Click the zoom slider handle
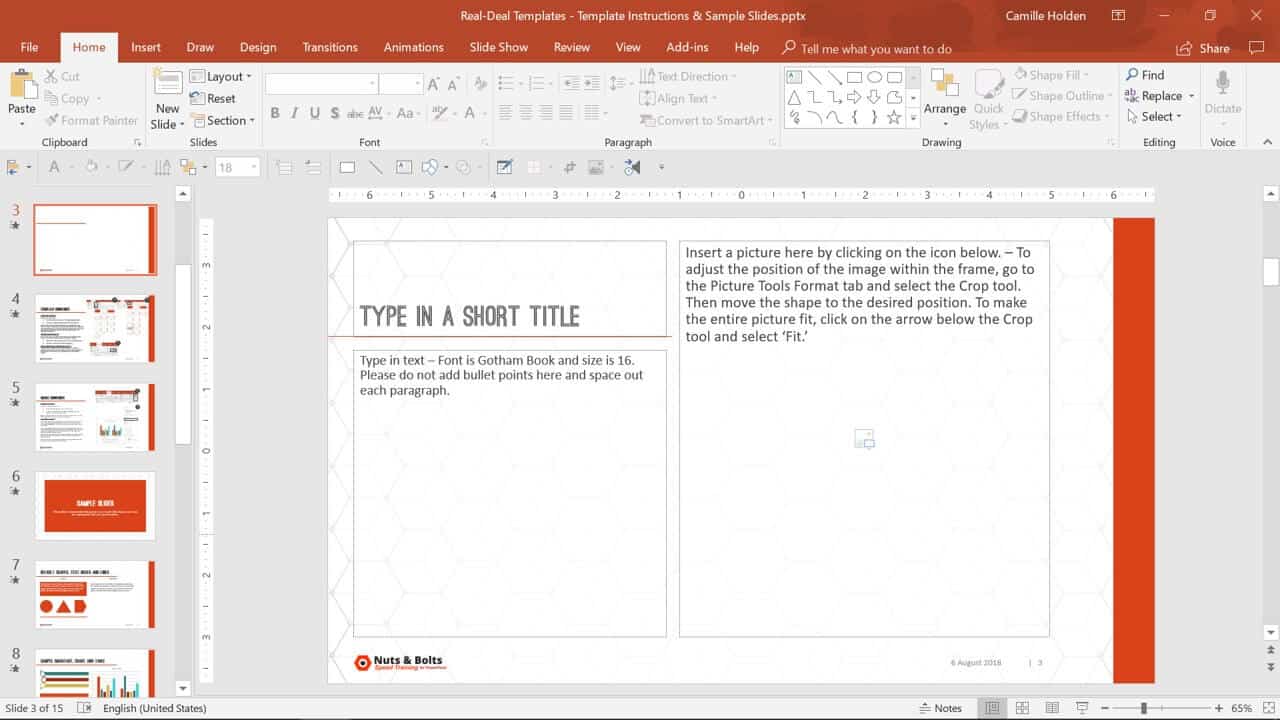The height and width of the screenshot is (720, 1280). (x=1143, y=708)
